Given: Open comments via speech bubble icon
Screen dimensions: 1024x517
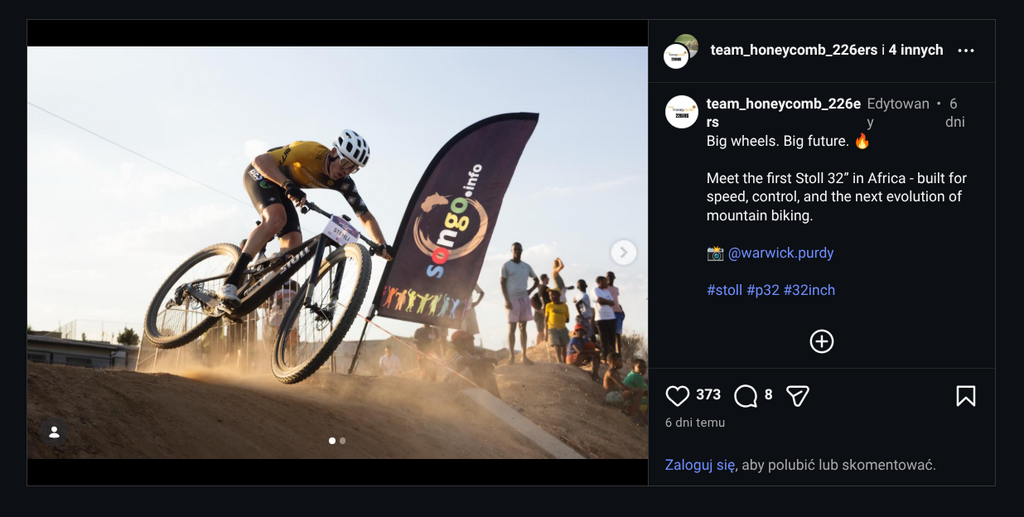Looking at the screenshot, I should point(745,396).
